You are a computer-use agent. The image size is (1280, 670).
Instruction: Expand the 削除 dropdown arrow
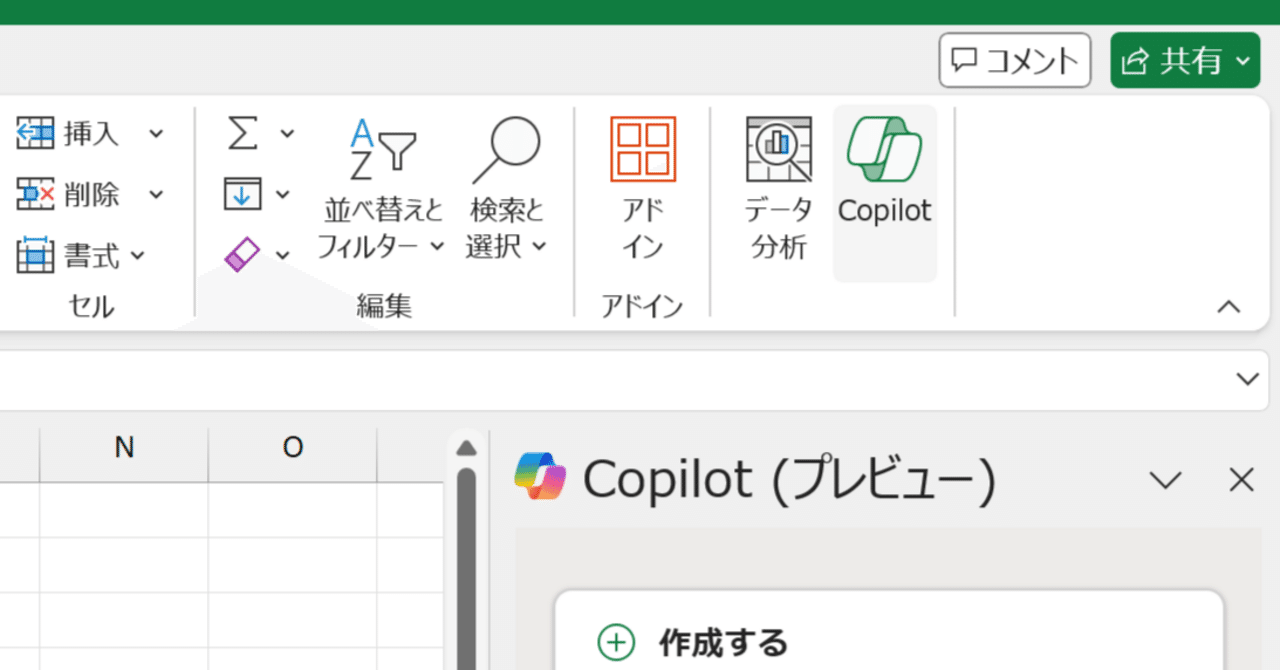tap(155, 194)
